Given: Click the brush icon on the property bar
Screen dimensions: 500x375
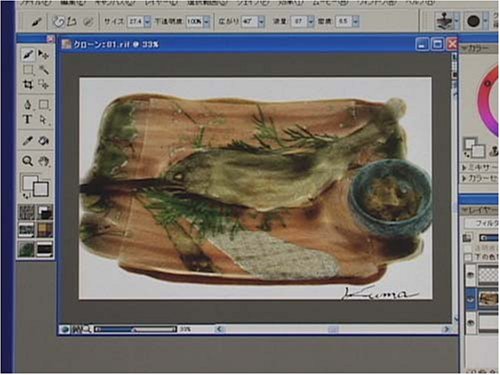Looking at the screenshot, I should pos(36,22).
